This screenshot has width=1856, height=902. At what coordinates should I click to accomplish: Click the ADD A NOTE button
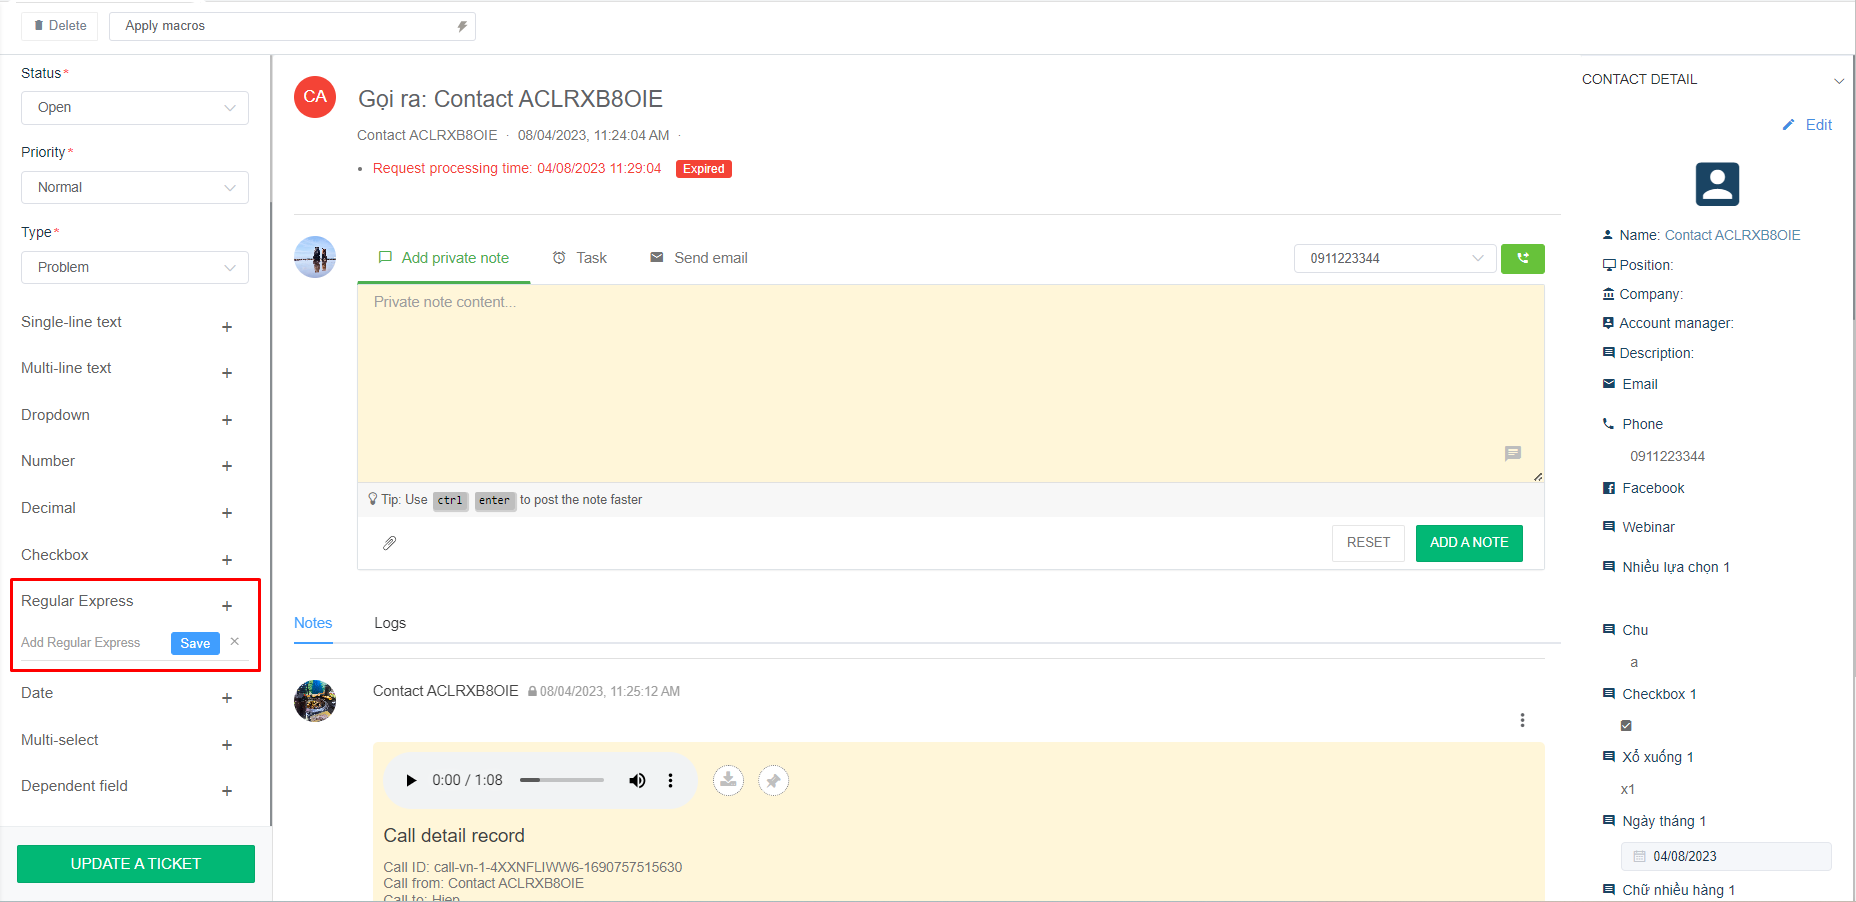[x=1468, y=543]
